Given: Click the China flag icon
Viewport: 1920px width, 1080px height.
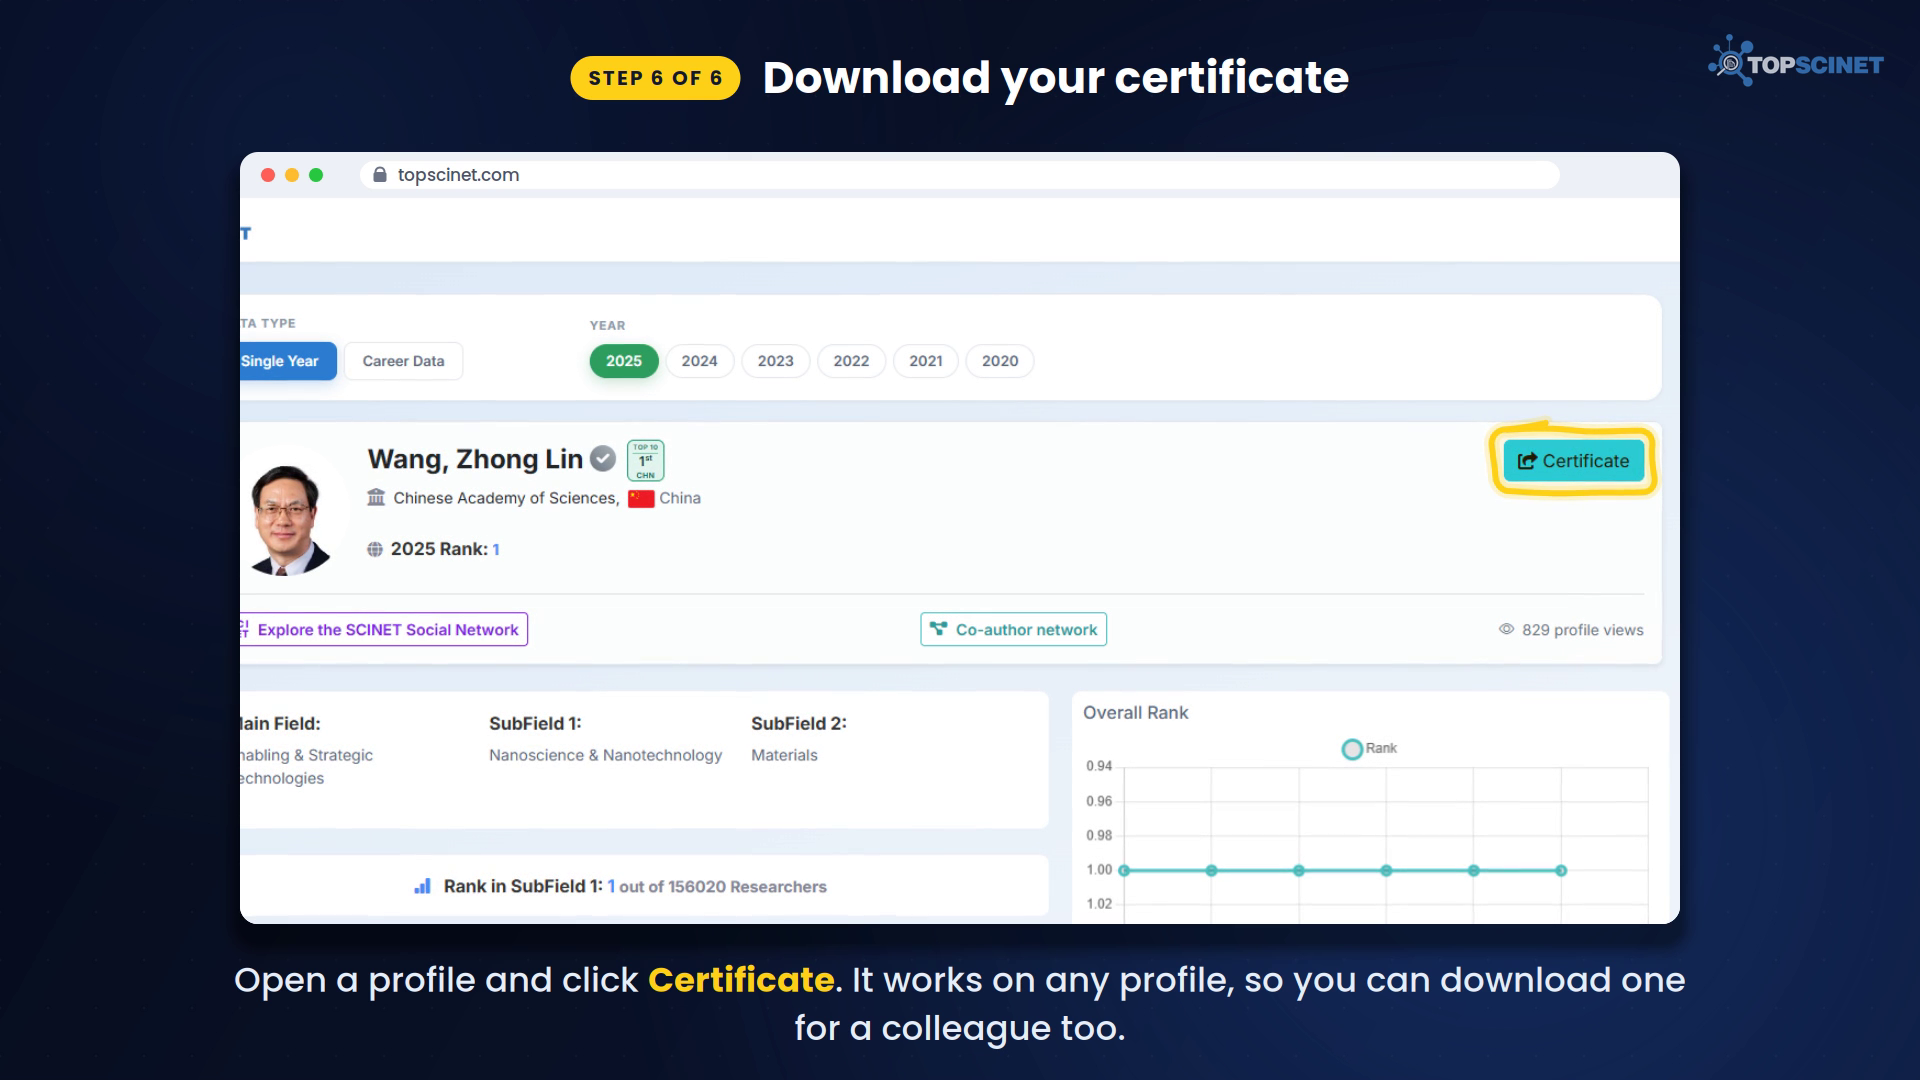Looking at the screenshot, I should pos(641,498).
